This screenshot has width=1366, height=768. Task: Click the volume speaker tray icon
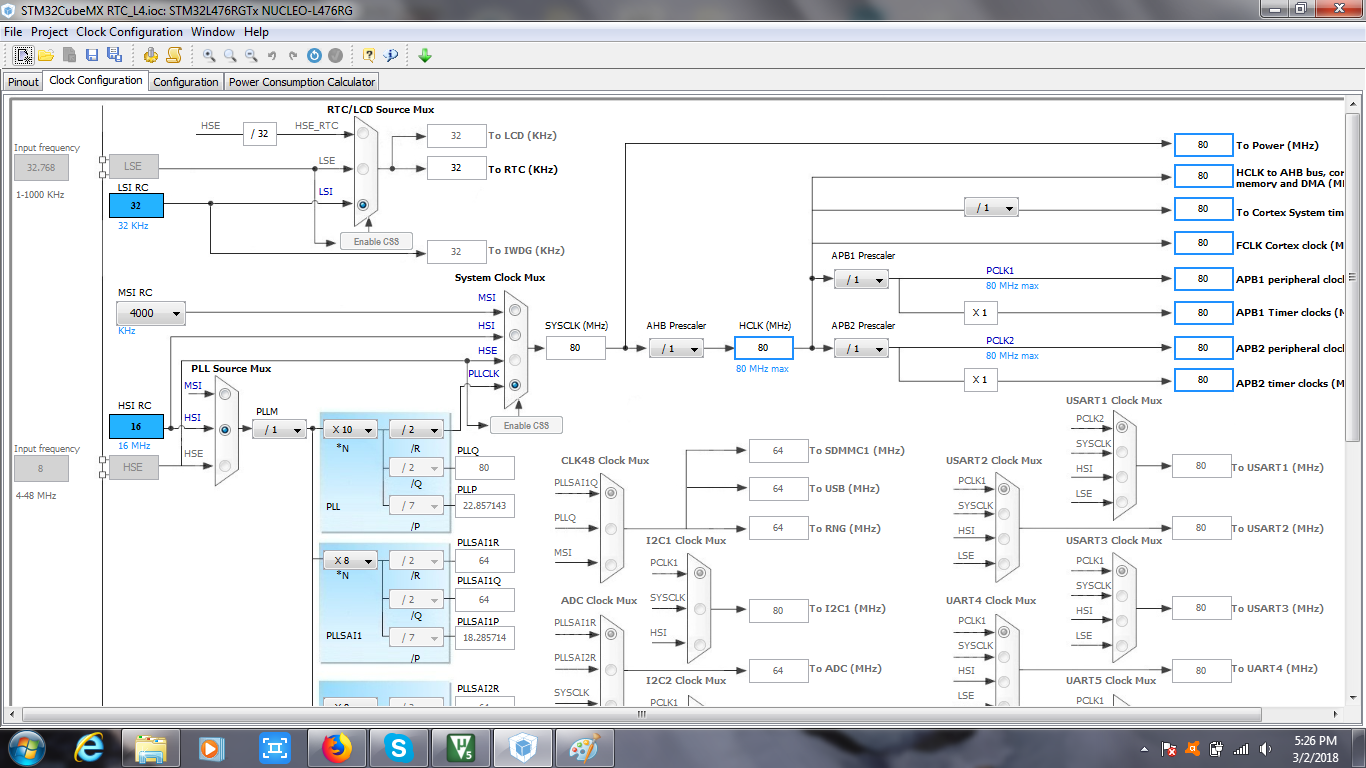pos(1265,748)
